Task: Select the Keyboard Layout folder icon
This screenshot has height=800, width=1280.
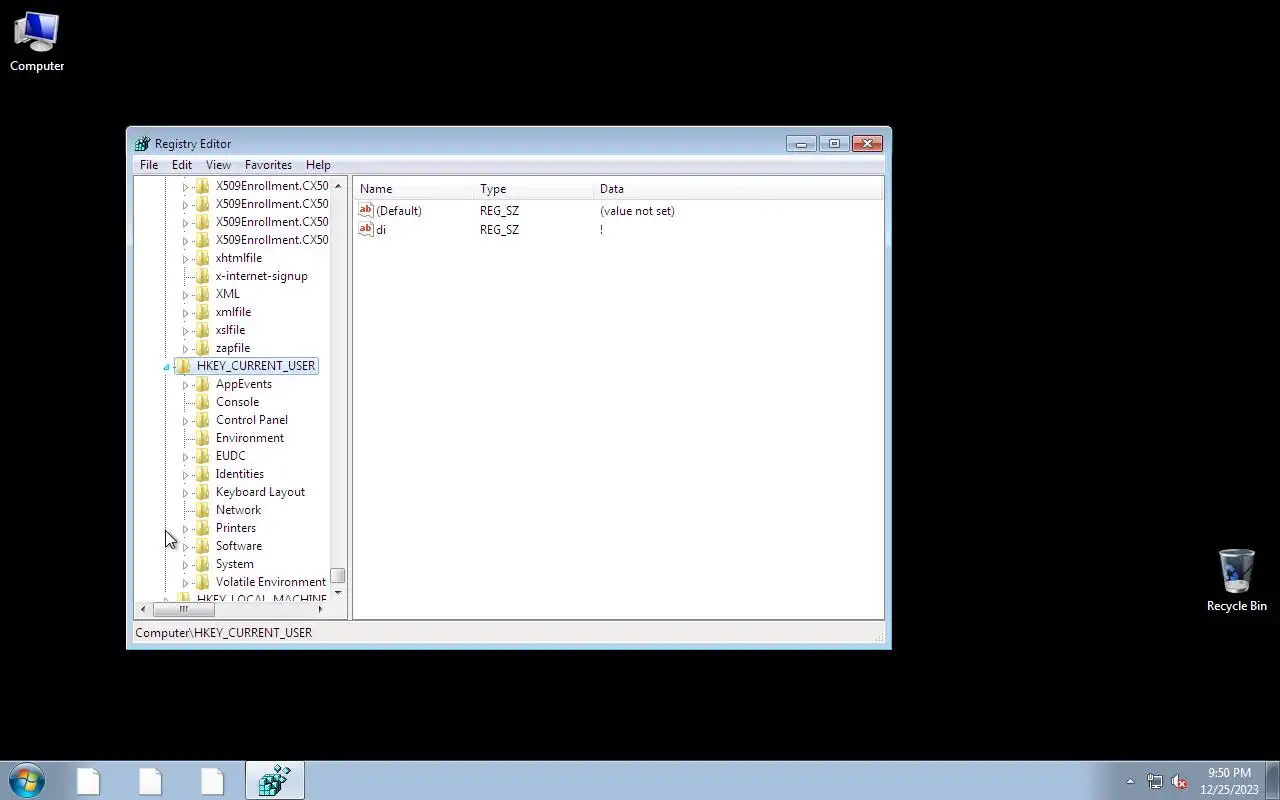Action: 203,492
